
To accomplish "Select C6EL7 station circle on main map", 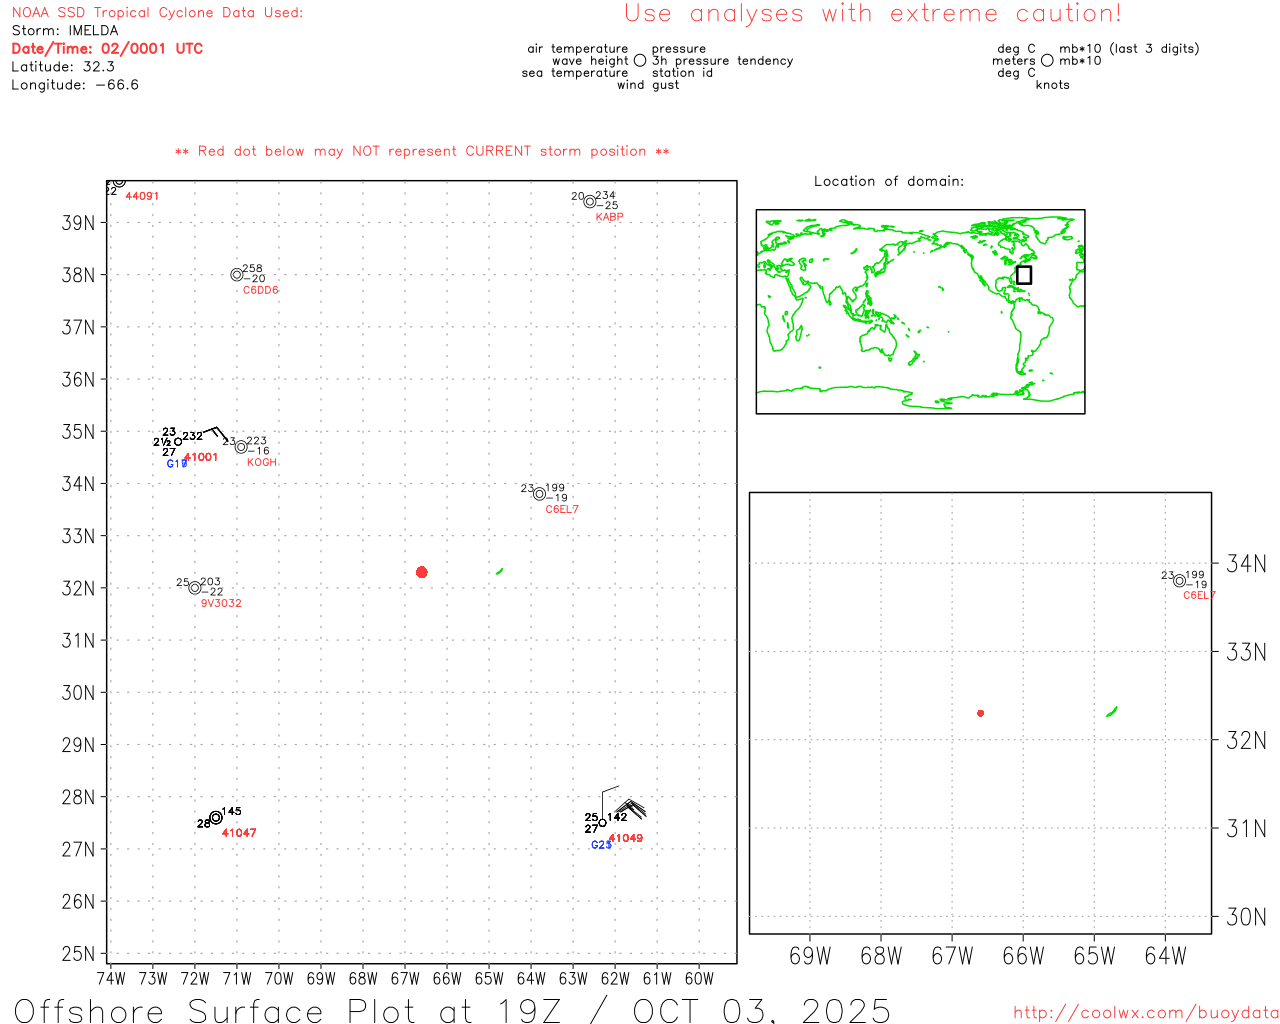I will [x=540, y=494].
